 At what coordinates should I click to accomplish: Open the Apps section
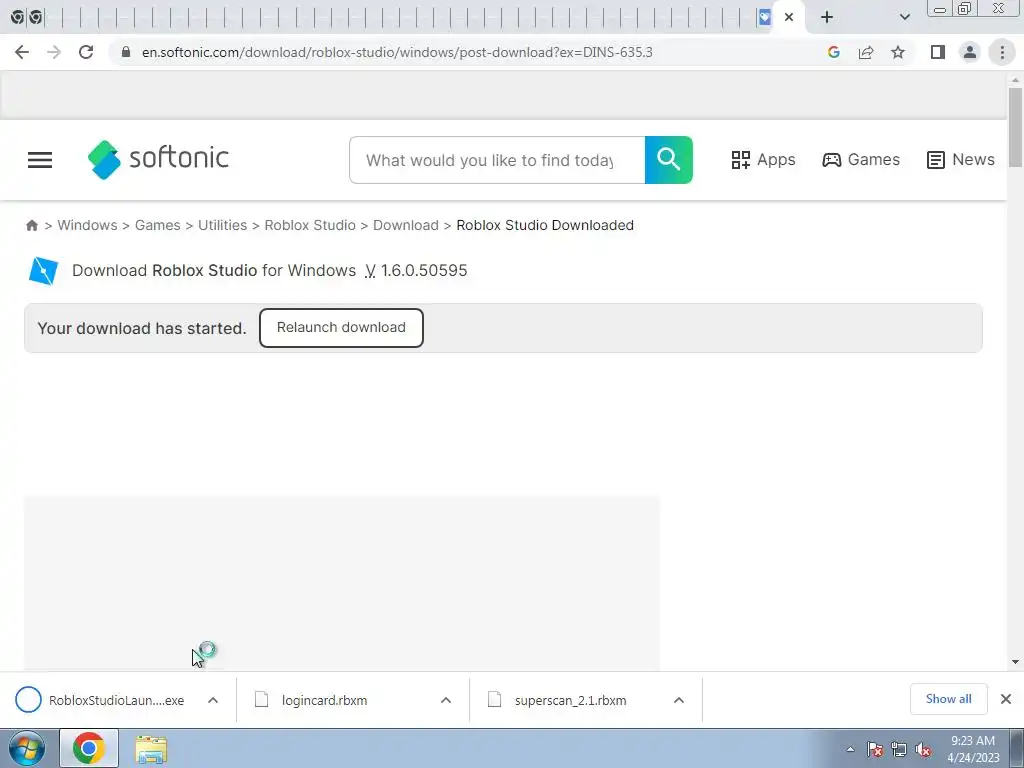[x=763, y=160]
